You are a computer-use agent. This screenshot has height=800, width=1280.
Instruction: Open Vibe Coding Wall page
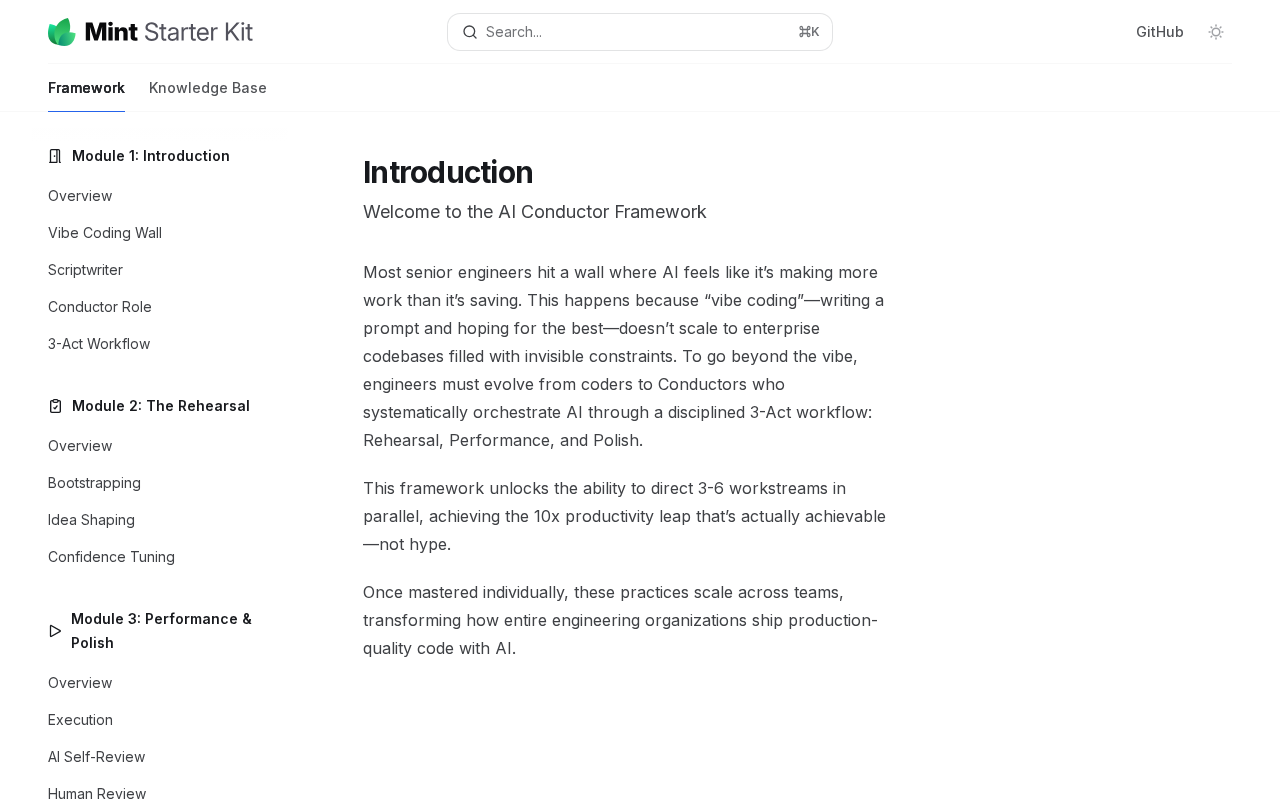click(105, 233)
